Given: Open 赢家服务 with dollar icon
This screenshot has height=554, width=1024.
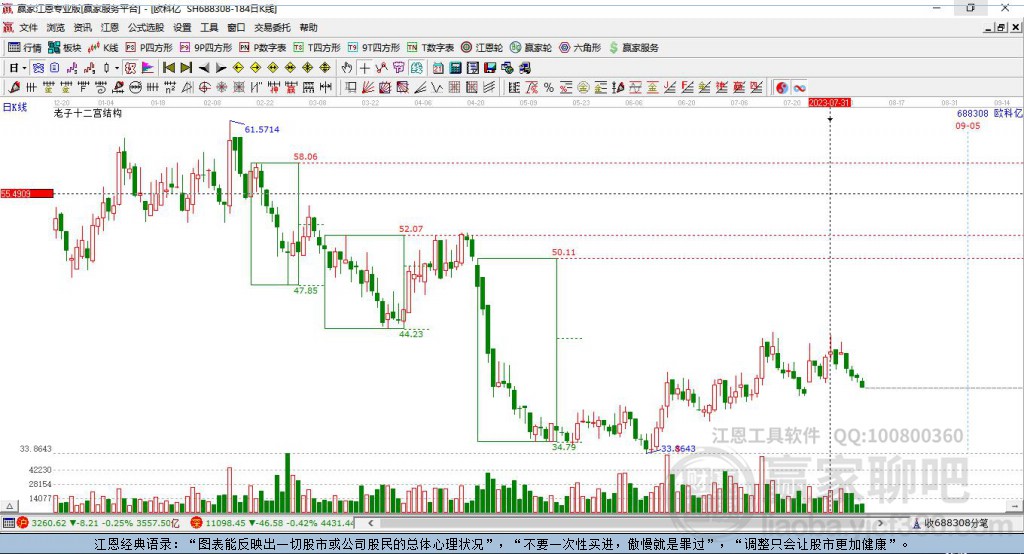Looking at the screenshot, I should (634, 48).
